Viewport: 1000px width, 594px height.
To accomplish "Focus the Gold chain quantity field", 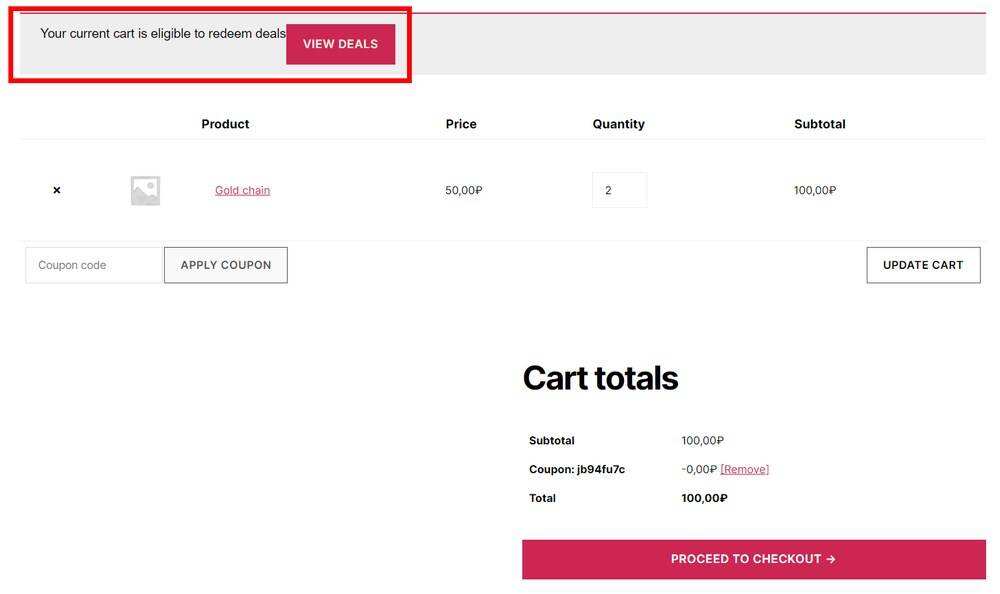I will tap(619, 190).
